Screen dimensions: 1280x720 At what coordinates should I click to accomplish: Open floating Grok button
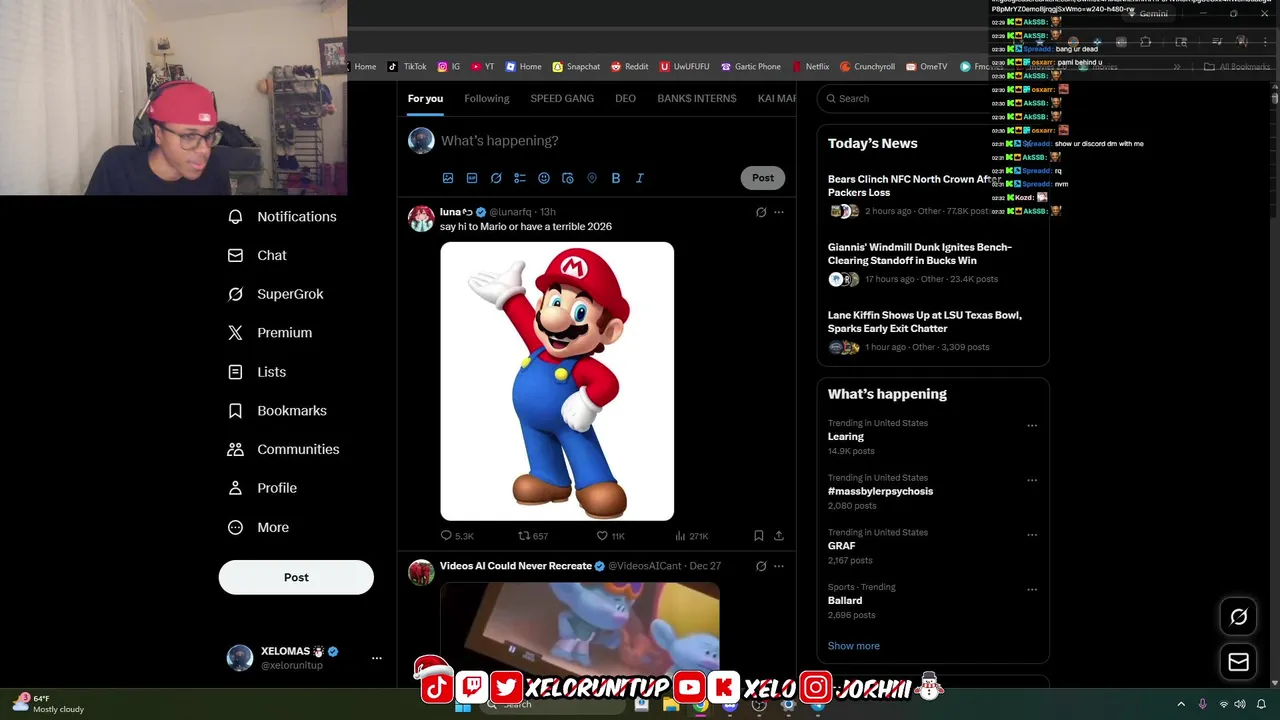click(1238, 617)
